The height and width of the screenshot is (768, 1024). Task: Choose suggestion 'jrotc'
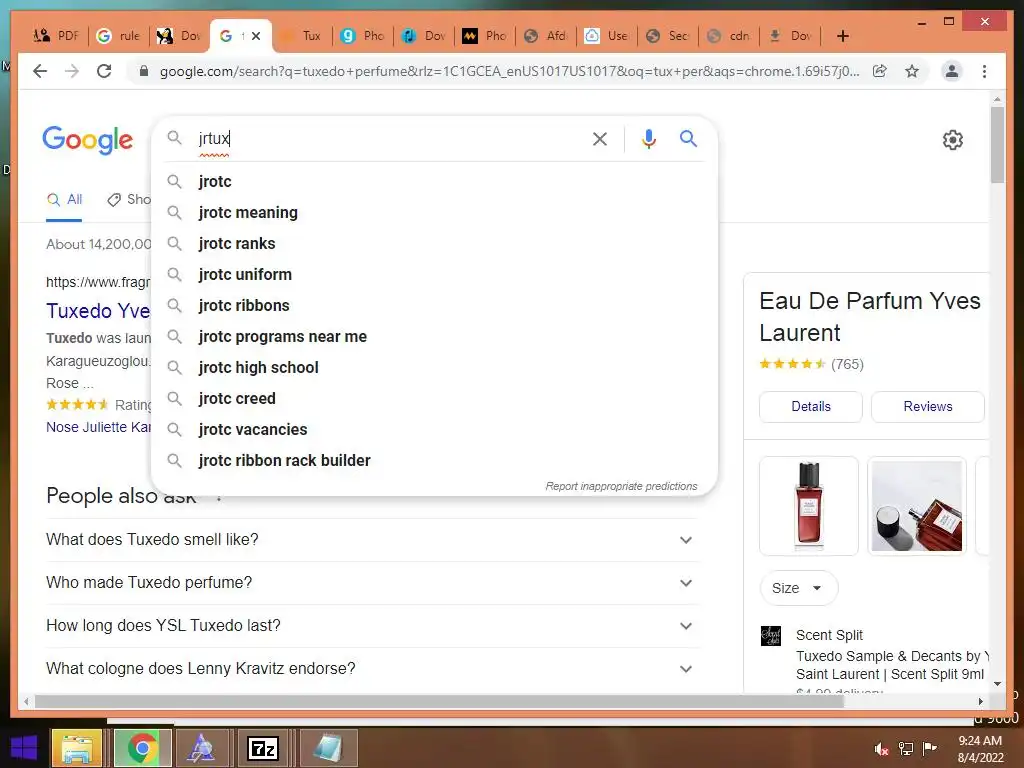(434, 182)
